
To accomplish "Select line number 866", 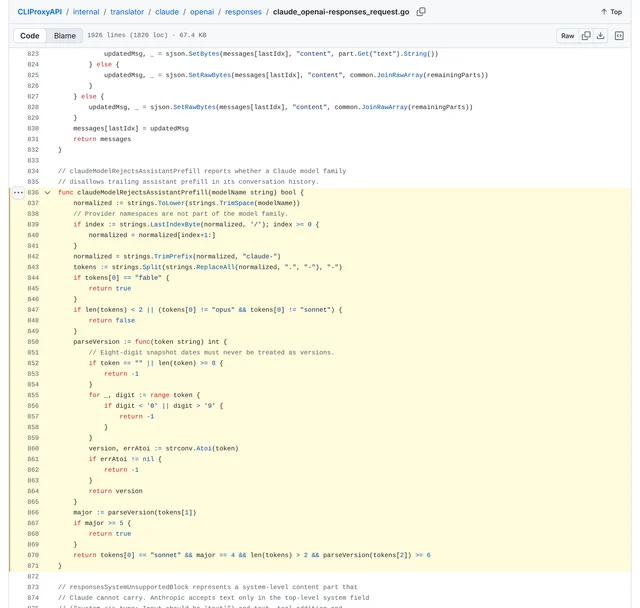I will (x=33, y=512).
